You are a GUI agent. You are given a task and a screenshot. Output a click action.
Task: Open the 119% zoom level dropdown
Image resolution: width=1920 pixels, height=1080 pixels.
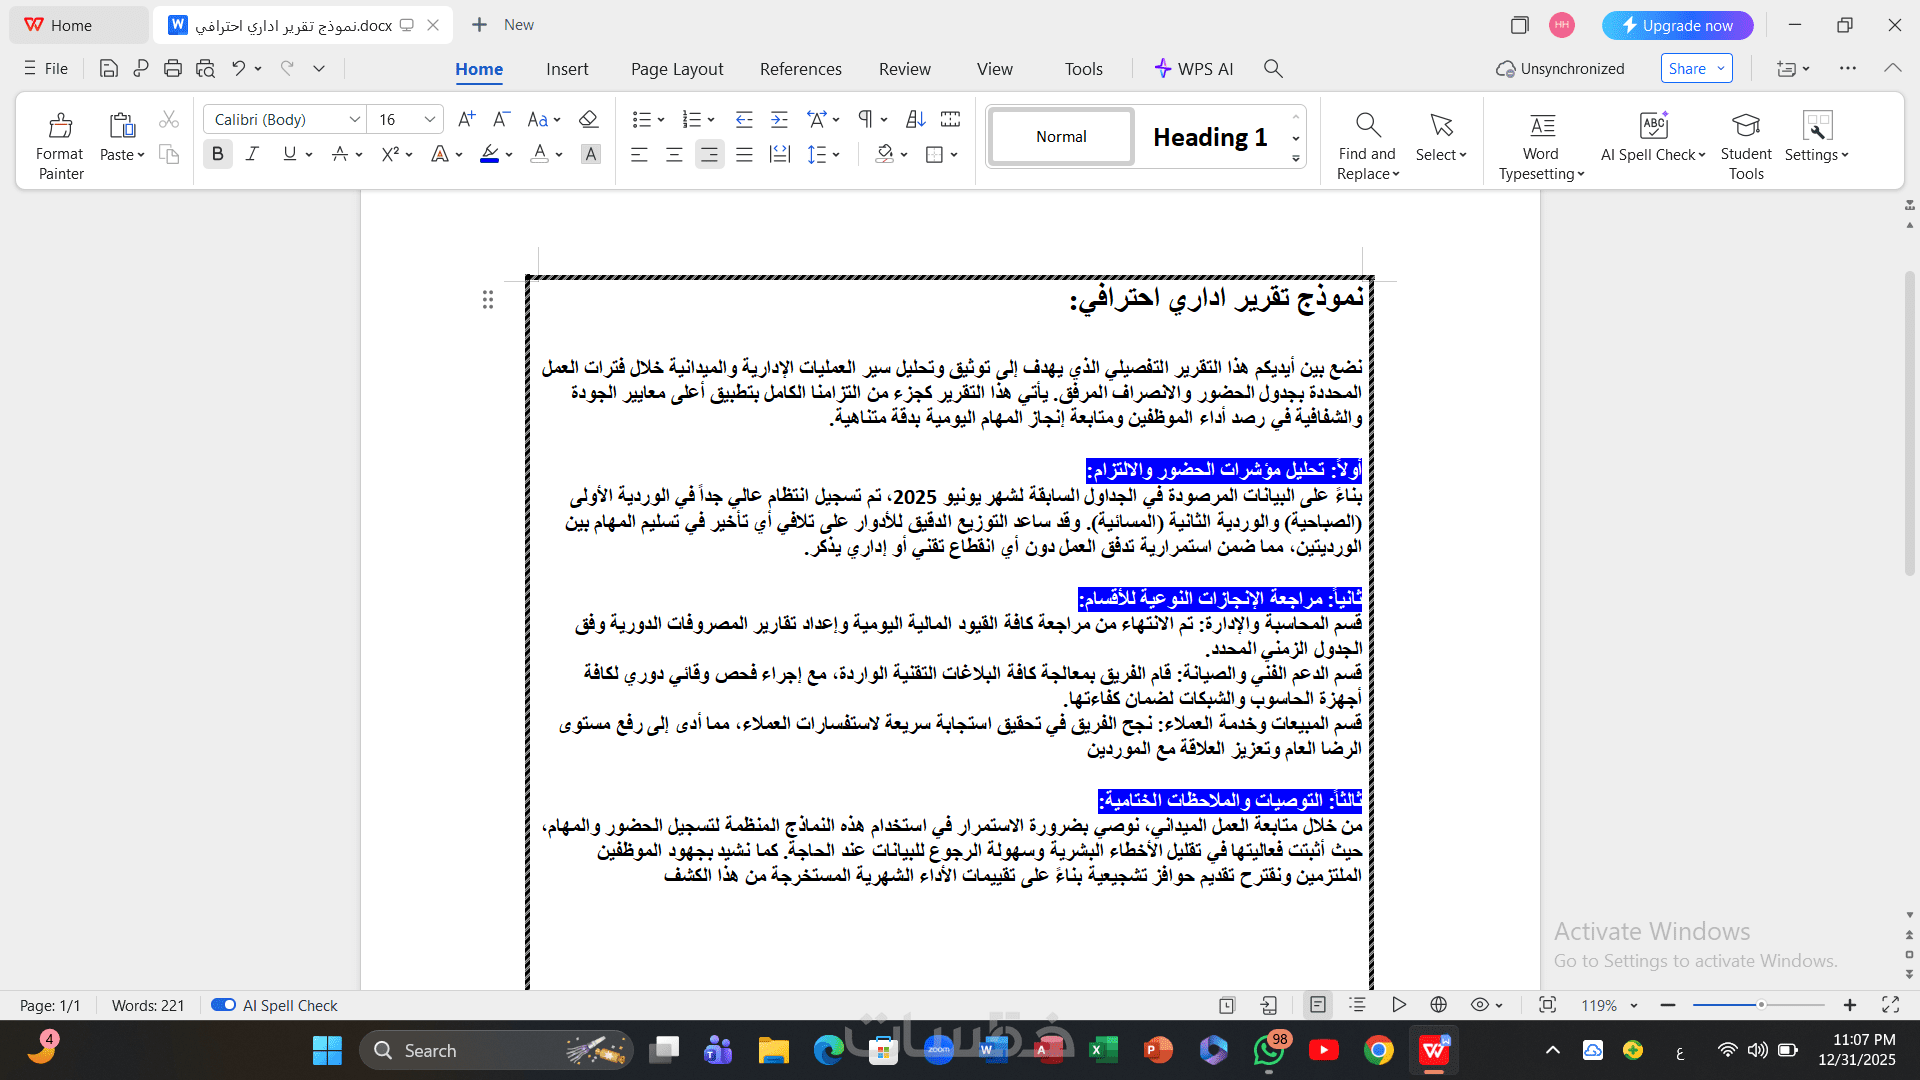(1634, 1006)
